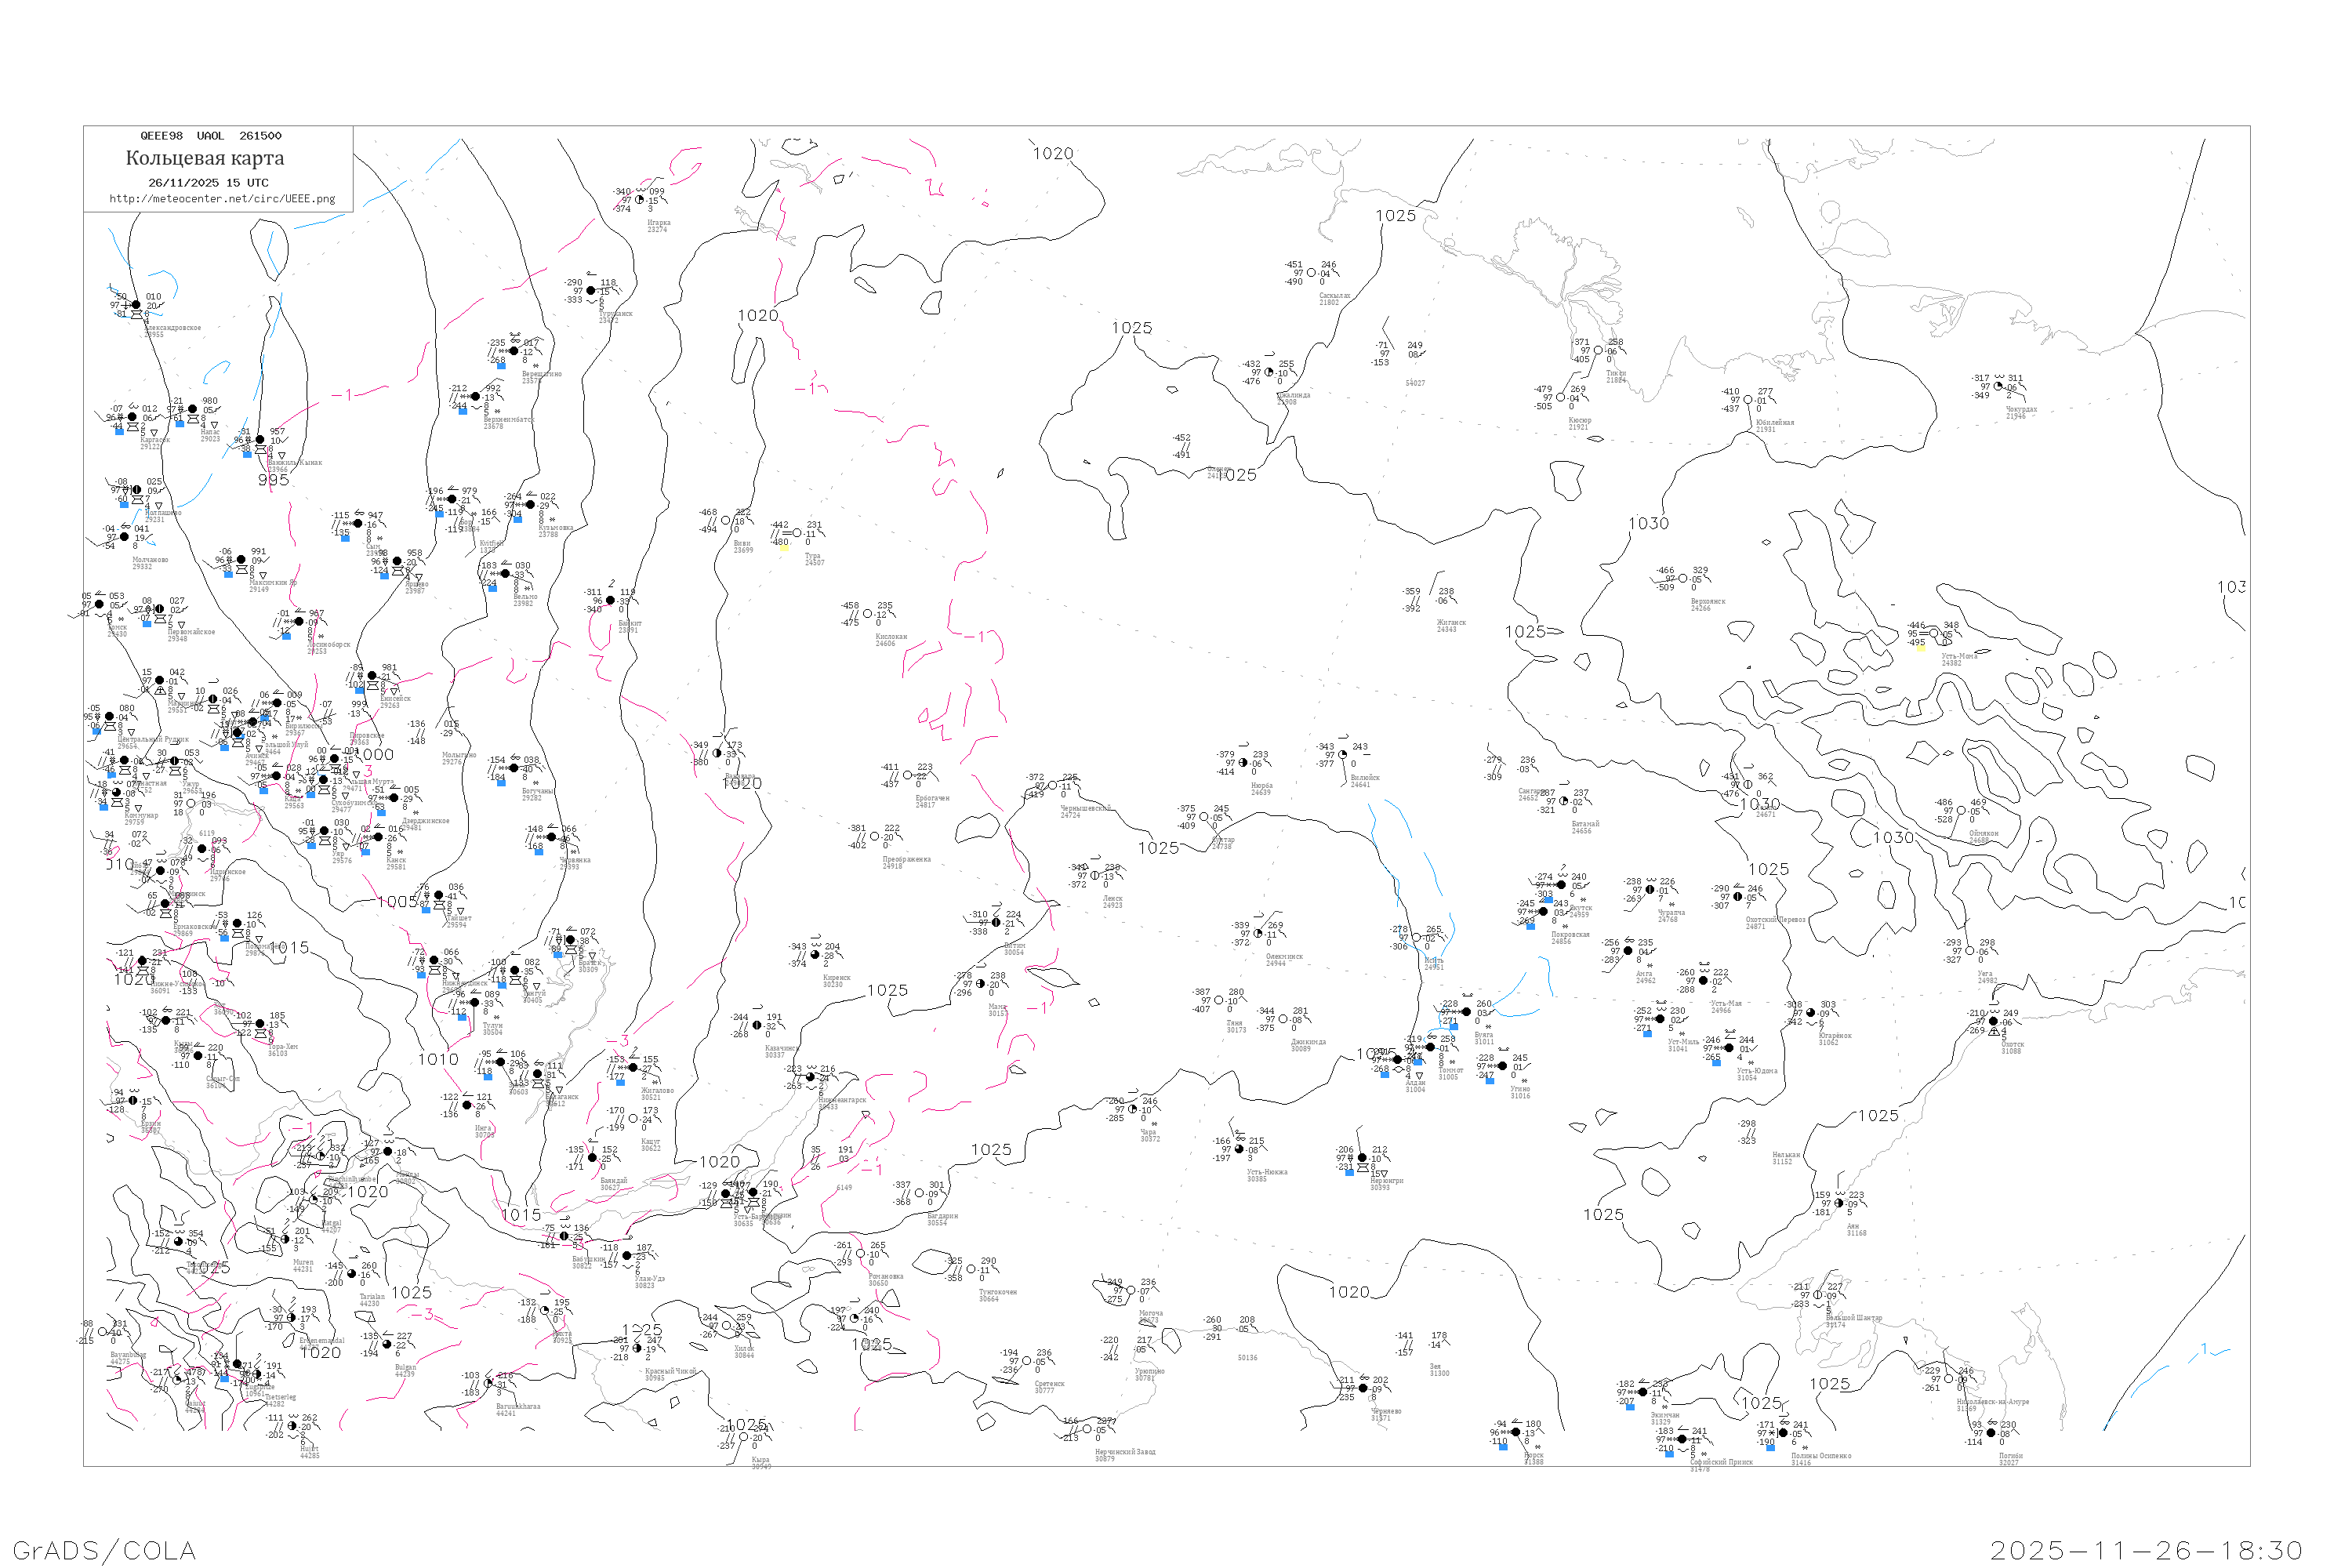Click the Туруханск station filled circle marker
Screen dimensions: 2352x1568
(591, 291)
